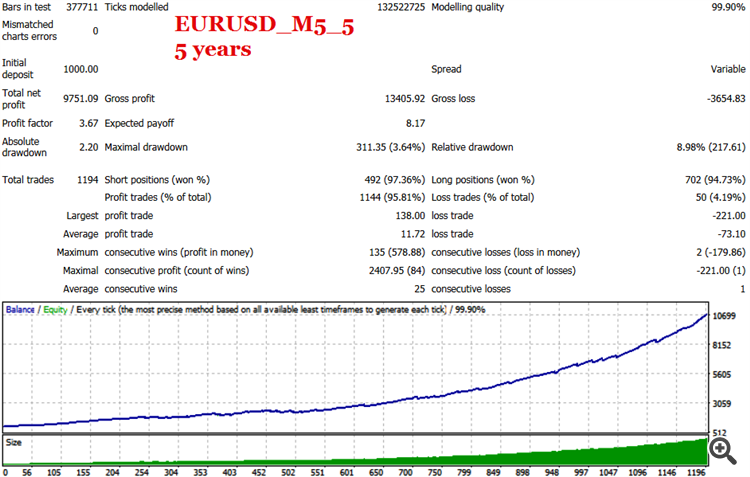Click the 5605 y-axis label
The image size is (750, 477).
pos(722,375)
